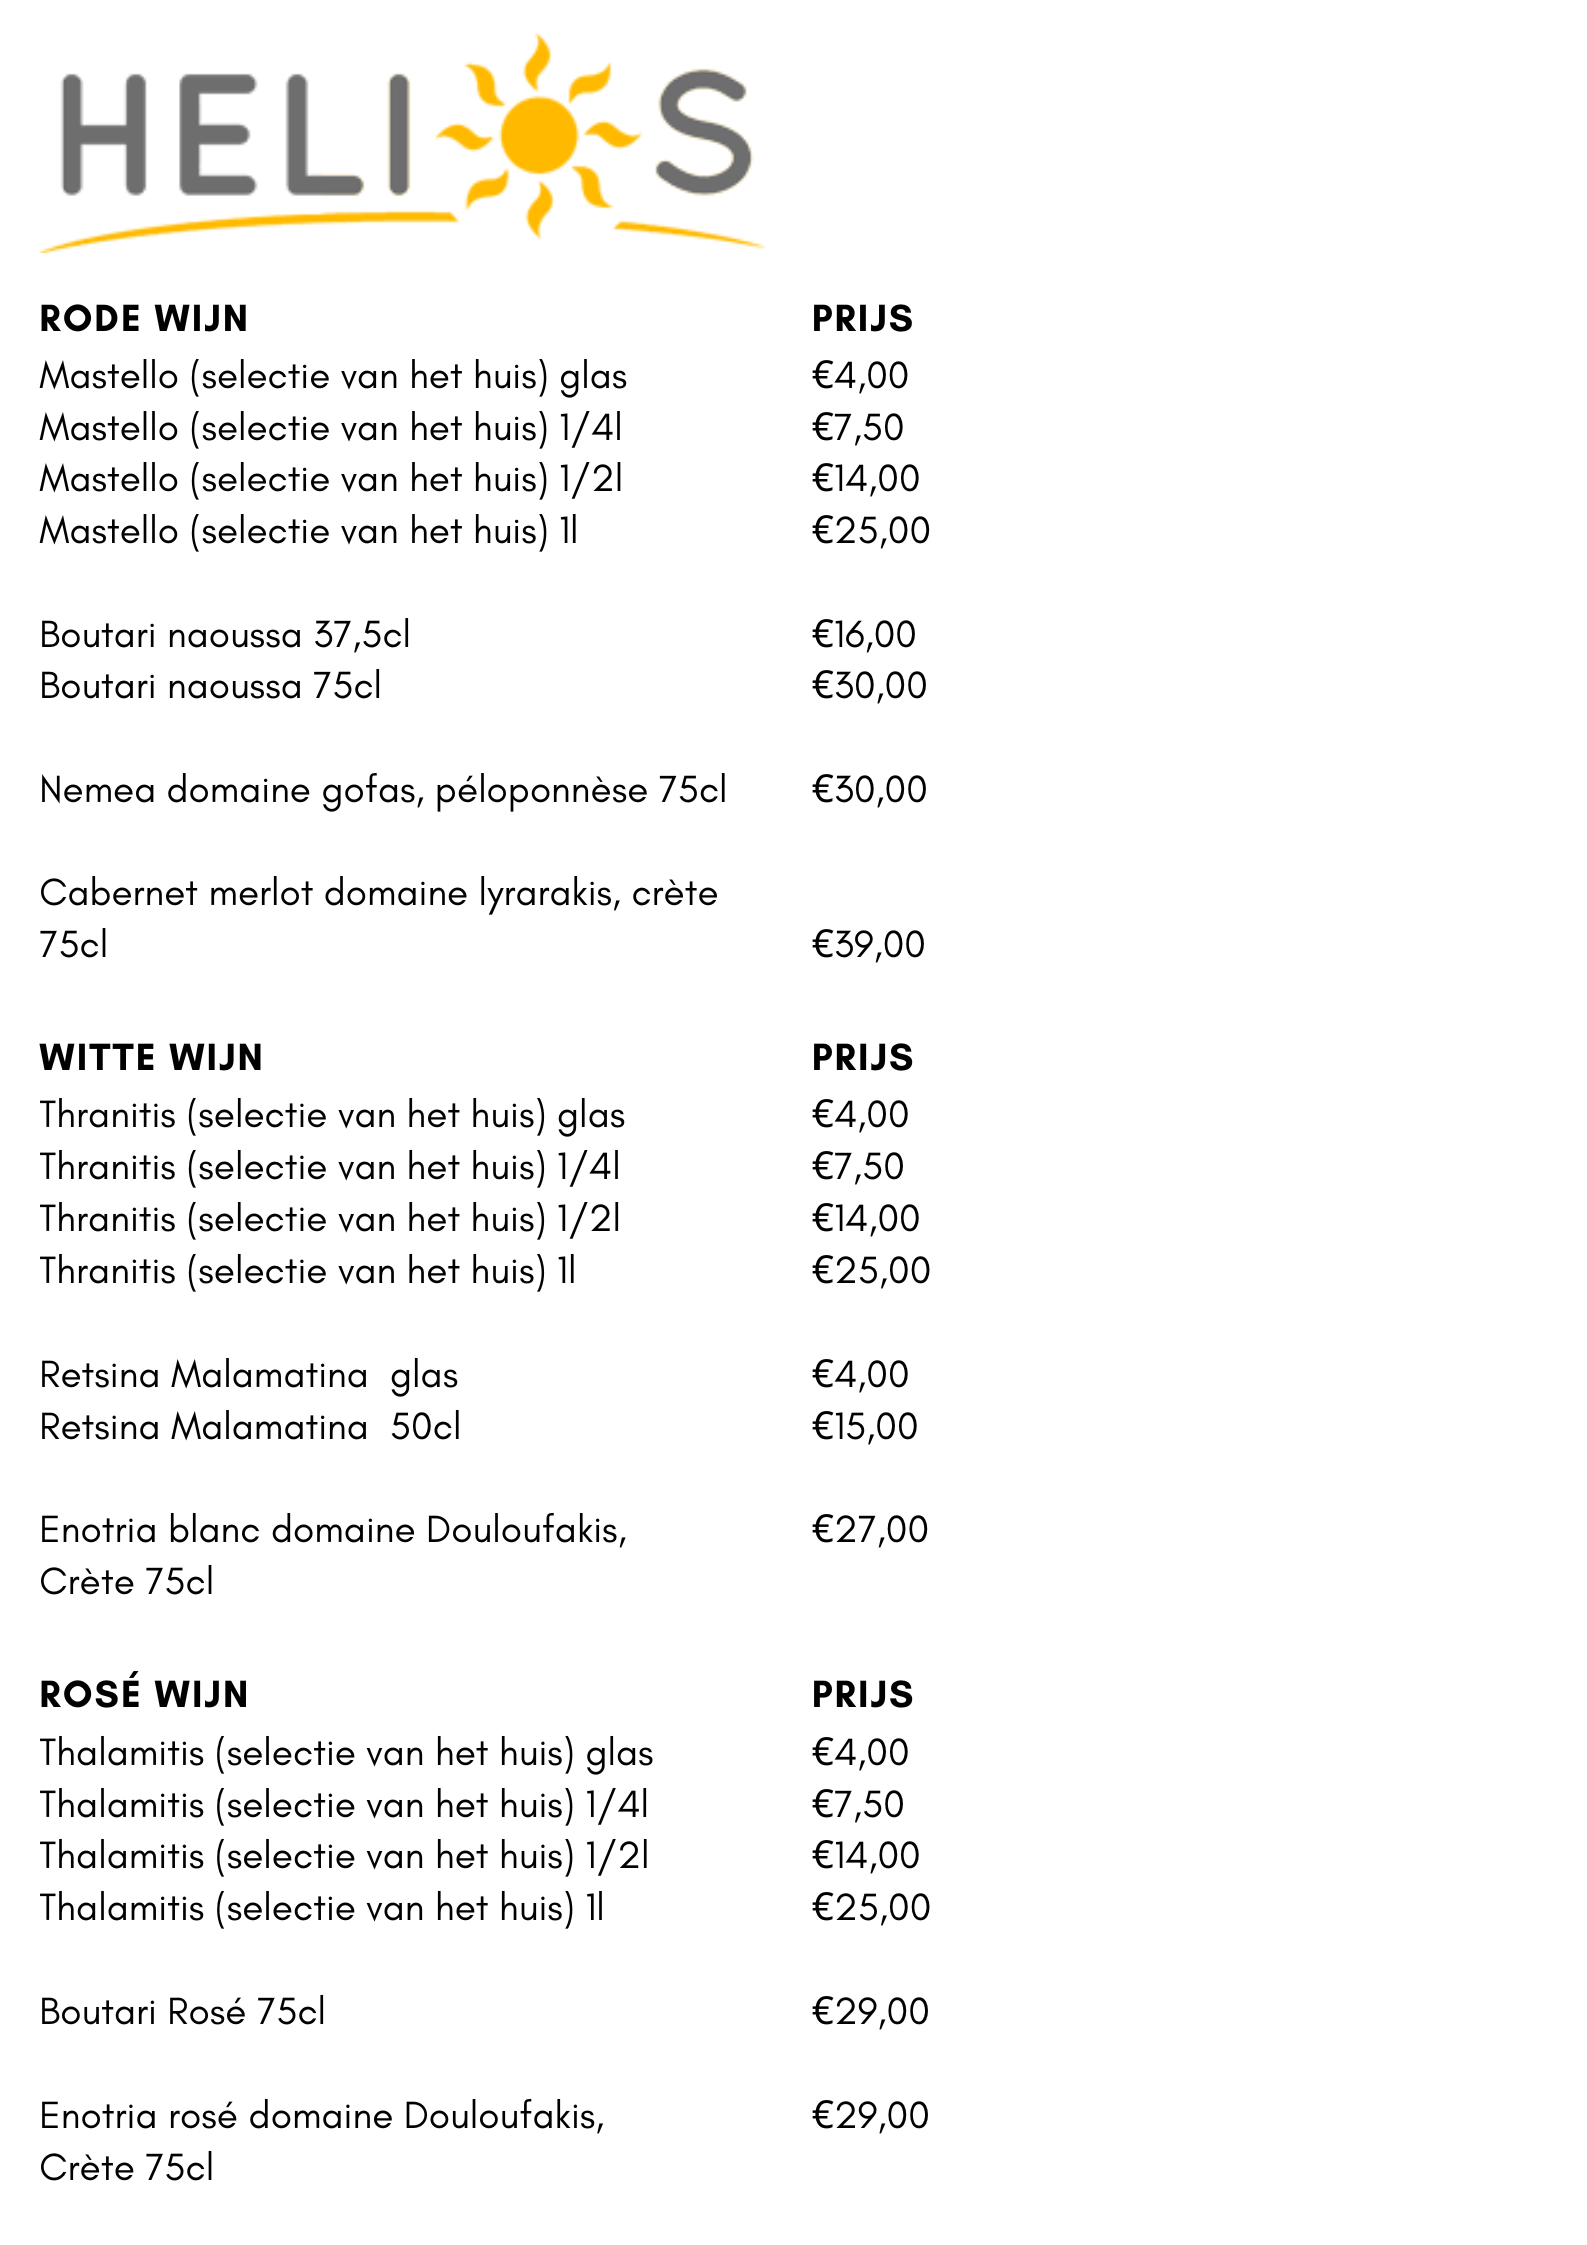Select Mastello selectie van het huis glas
This screenshot has height=2245, width=1587.
[333, 377]
